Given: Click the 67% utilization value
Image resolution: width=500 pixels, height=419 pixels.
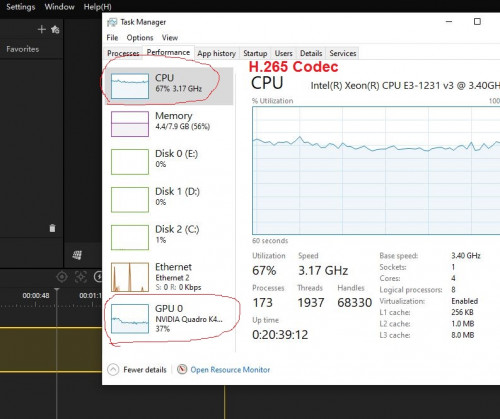Looking at the screenshot, I should coord(264,270).
